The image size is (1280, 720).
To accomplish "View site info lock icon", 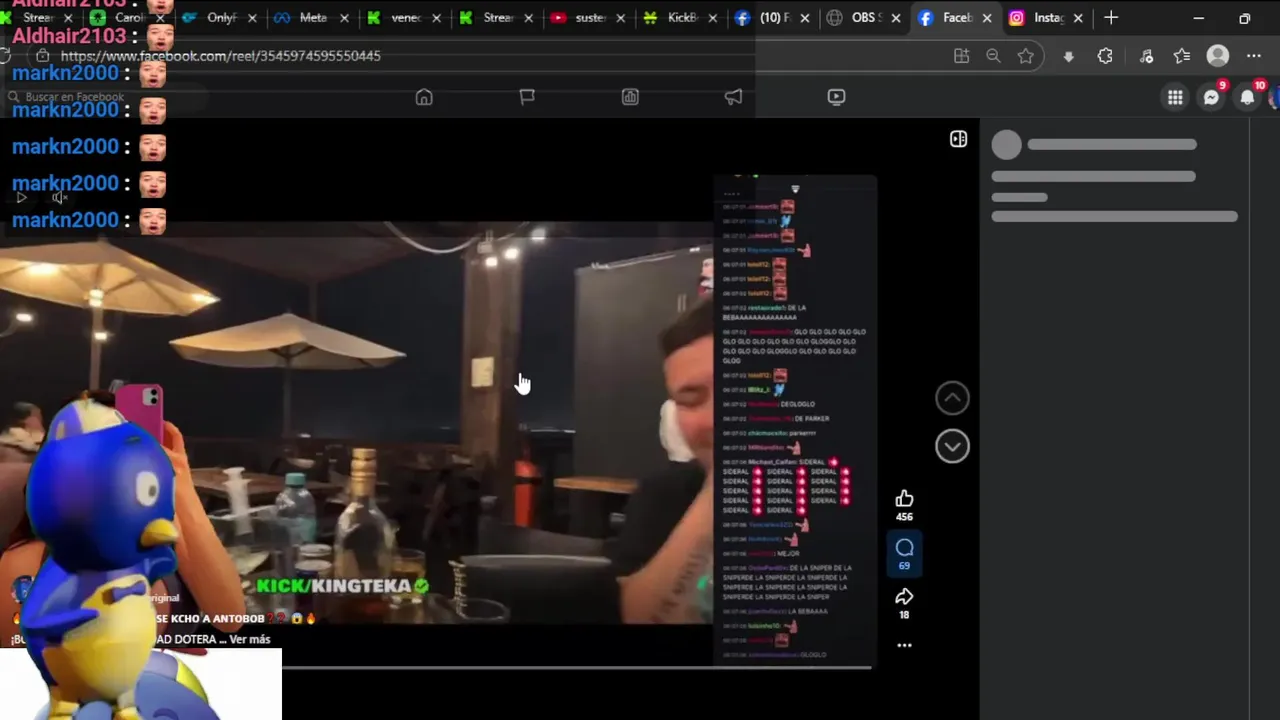I will (x=43, y=56).
